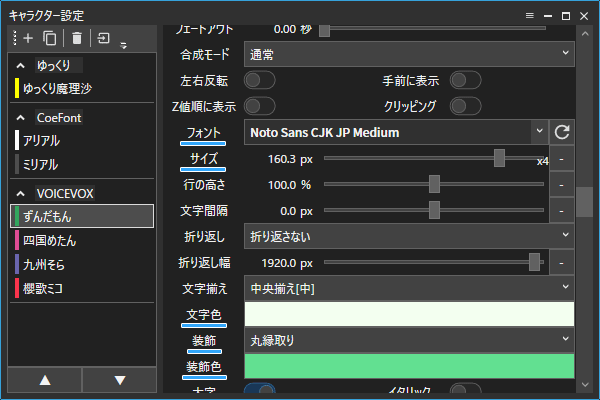Add a new character with plus icon

pos(28,38)
